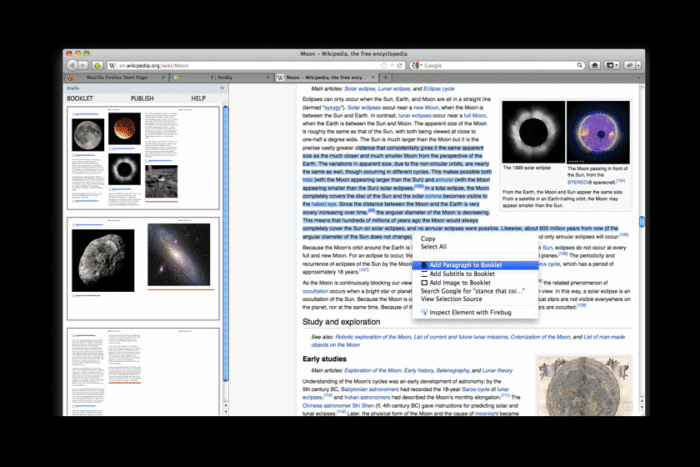Click the gray asteroid image in booklet page two
This screenshot has height=467, width=700.
click(103, 261)
